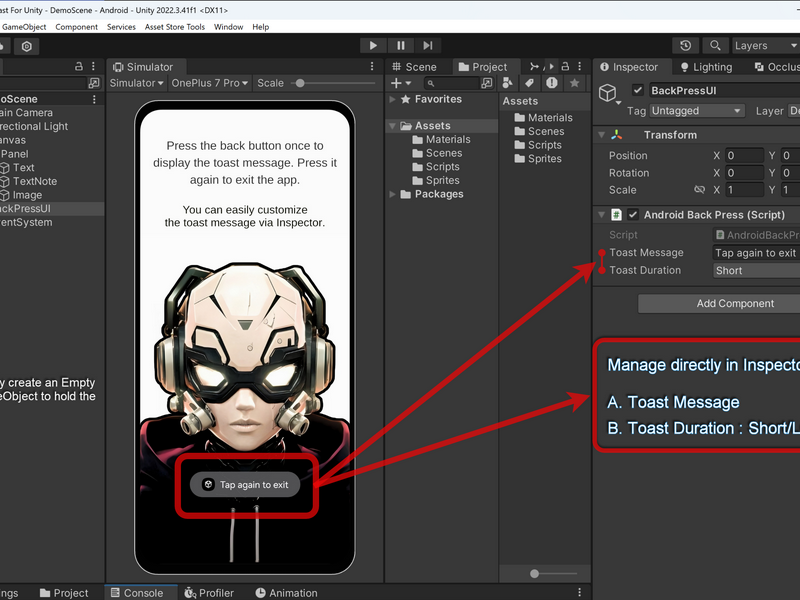The width and height of the screenshot is (800, 600).
Task: Open the Undo History icon in toolbar
Action: (x=685, y=45)
